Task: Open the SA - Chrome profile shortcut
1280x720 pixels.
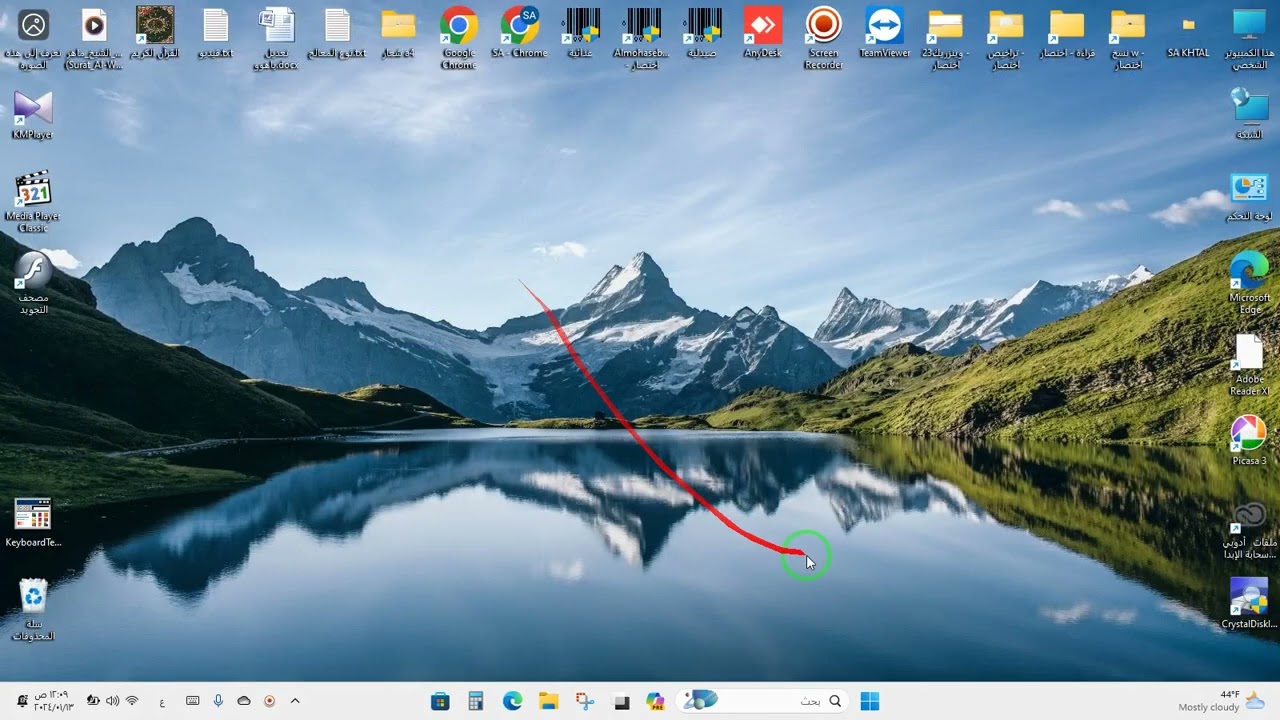Action: 519,33
